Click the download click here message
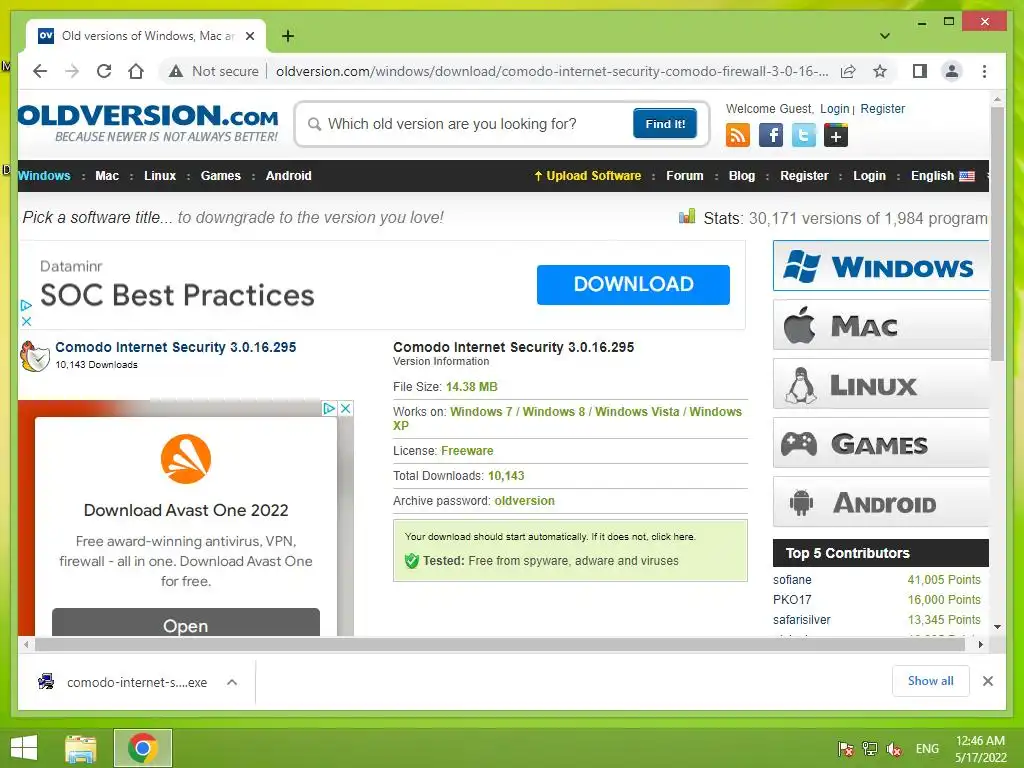 click(550, 536)
